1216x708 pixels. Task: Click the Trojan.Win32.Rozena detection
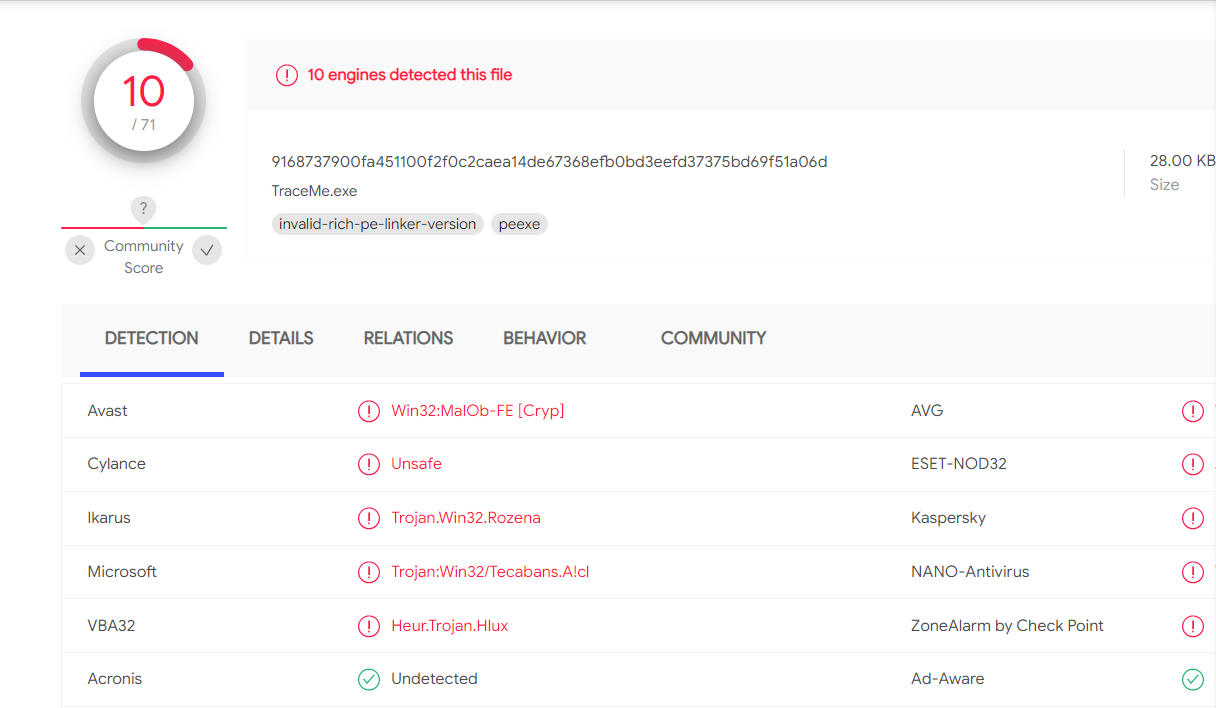click(x=466, y=518)
